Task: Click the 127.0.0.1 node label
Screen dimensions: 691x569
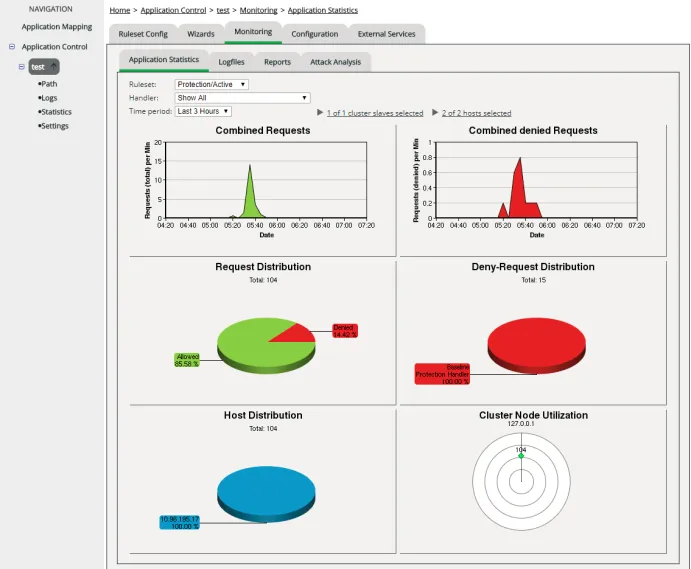Action: [521, 424]
